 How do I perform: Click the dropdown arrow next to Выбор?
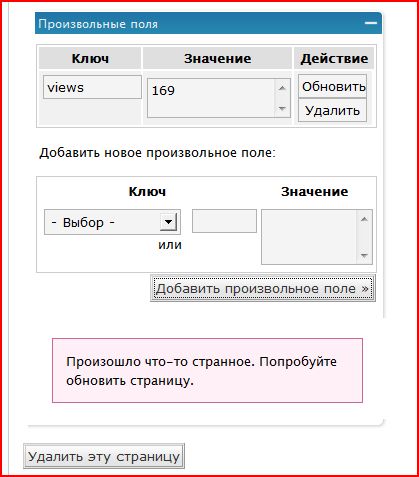(168, 222)
